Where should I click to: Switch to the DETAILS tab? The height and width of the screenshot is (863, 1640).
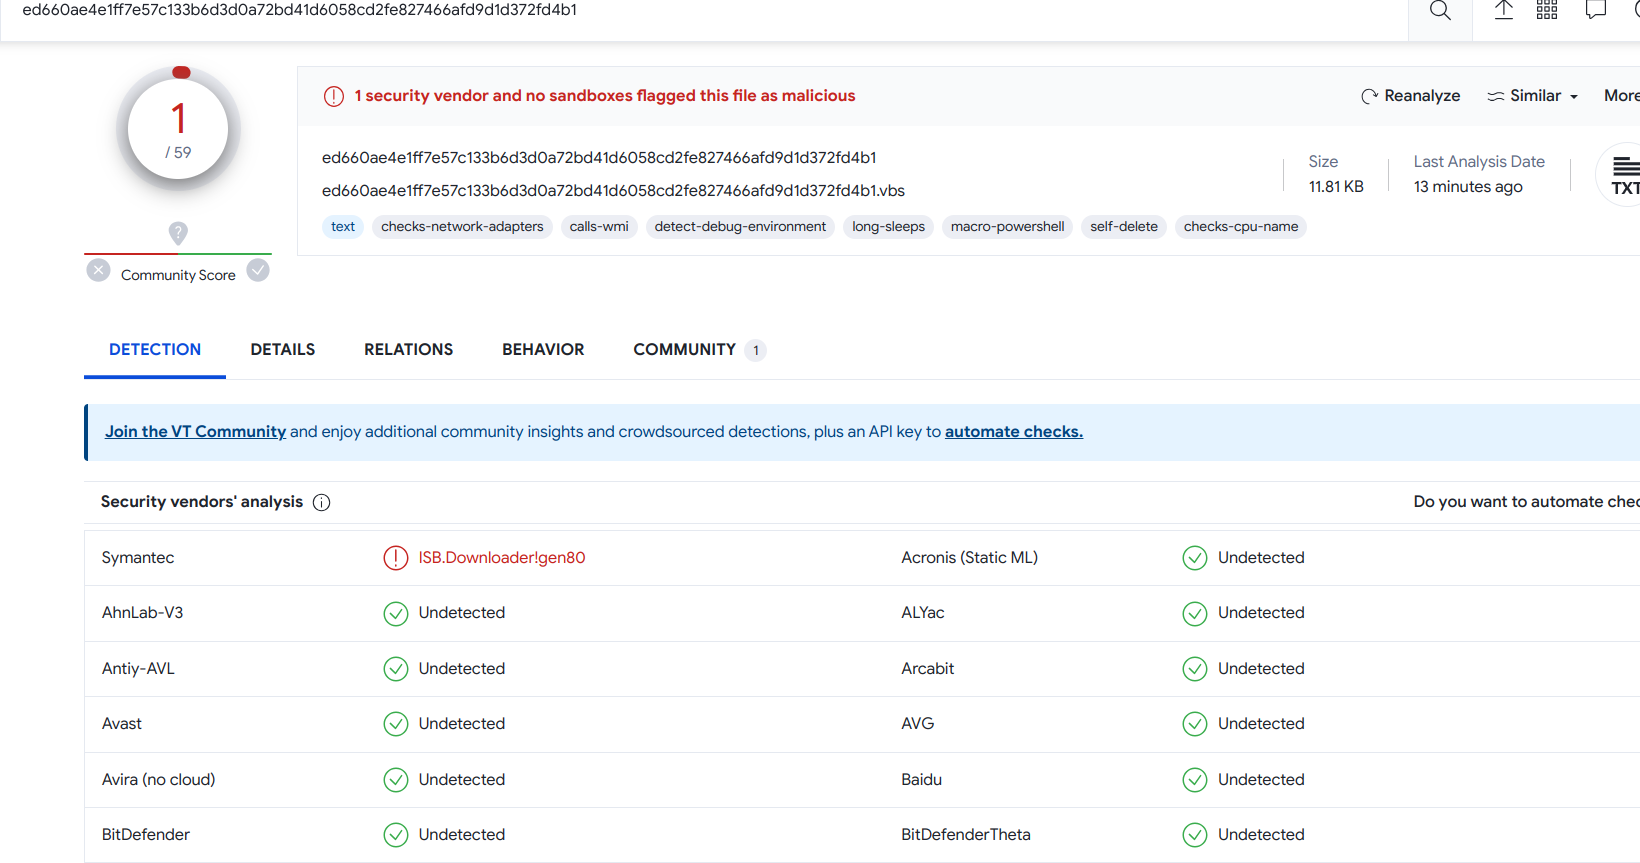coord(283,350)
